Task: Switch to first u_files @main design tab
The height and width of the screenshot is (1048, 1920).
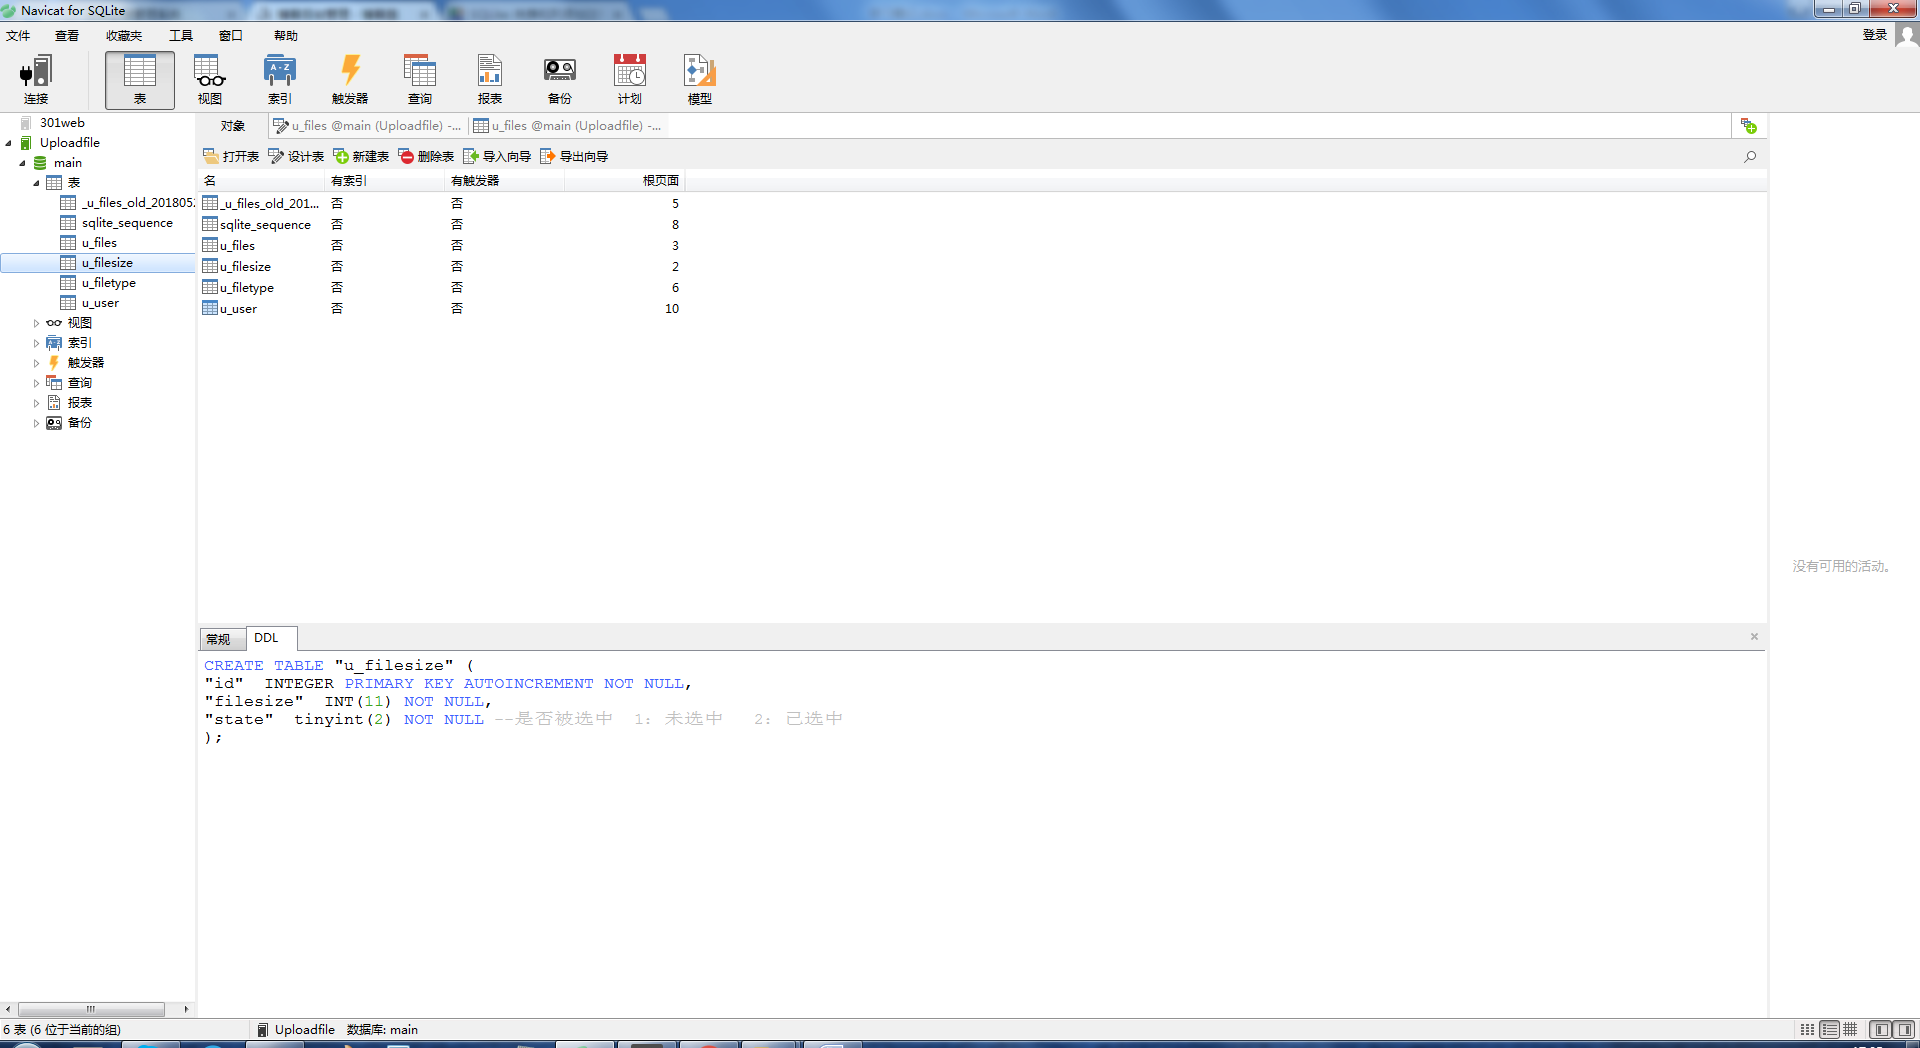Action: coord(368,126)
